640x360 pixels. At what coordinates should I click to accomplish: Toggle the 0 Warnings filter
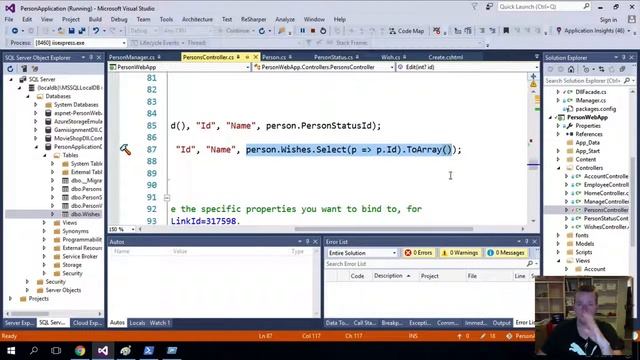point(460,253)
